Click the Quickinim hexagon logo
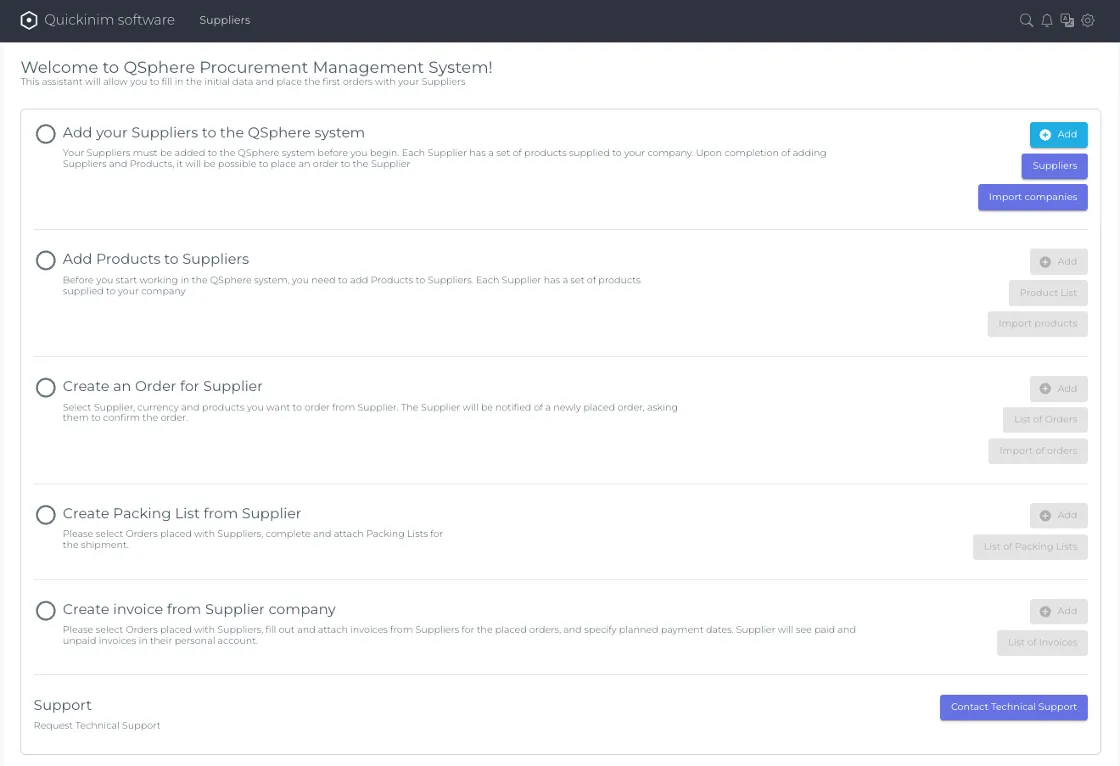This screenshot has width=1120, height=766. pos(27,20)
